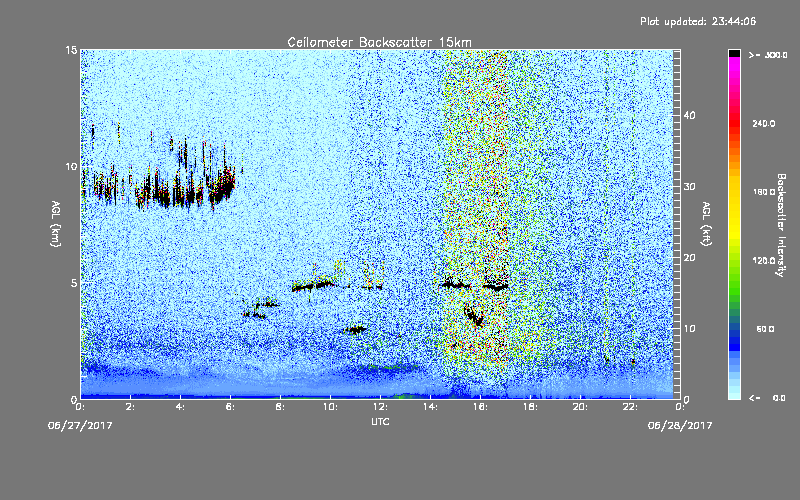Viewport: 800px width, 500px height.
Task: Click the '60.0' colorbar label
Action: tap(765, 329)
